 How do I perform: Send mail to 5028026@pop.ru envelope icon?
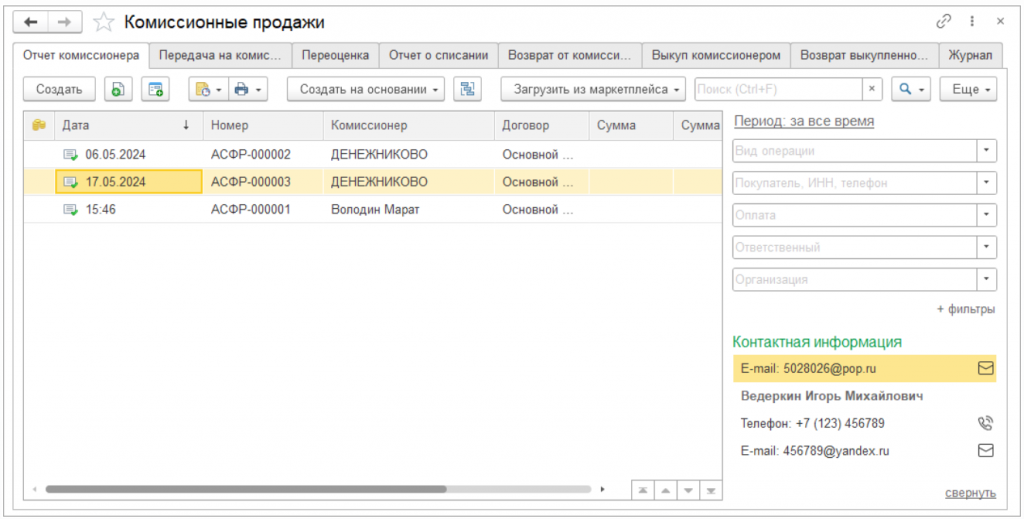[985, 368]
